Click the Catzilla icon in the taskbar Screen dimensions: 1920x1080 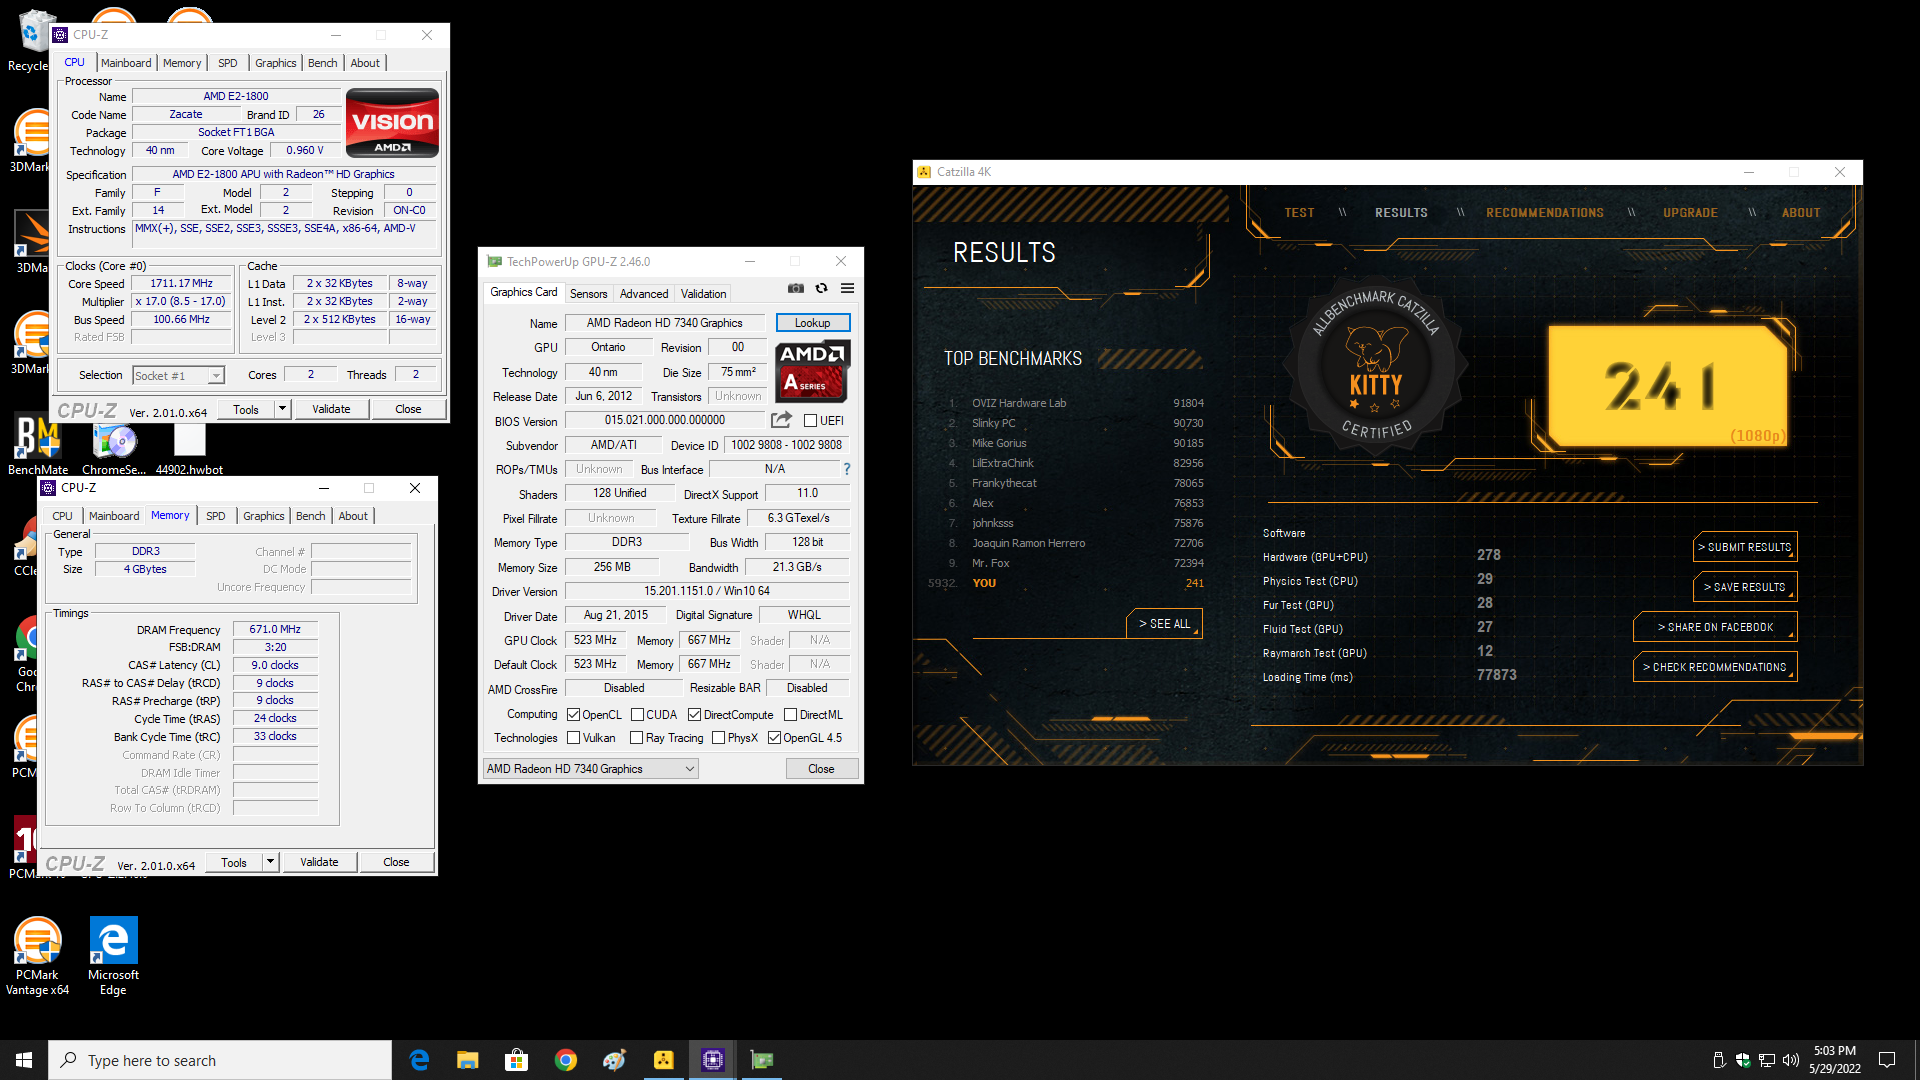point(663,1060)
